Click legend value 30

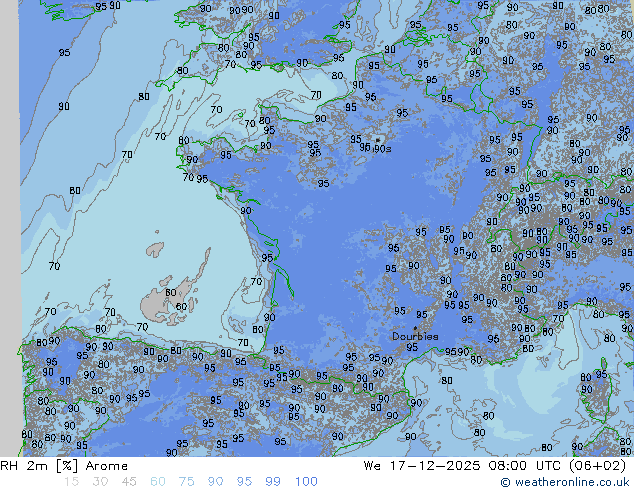pos(100,482)
